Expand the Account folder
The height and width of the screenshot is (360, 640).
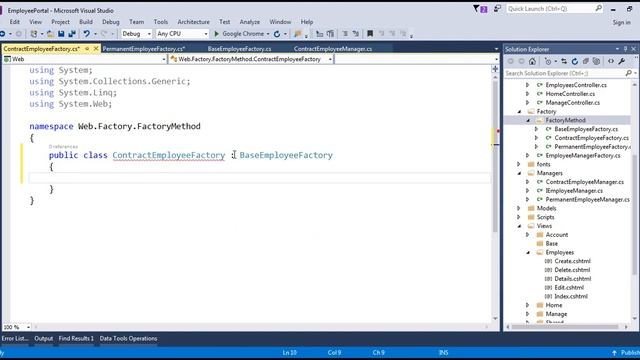tap(528, 235)
